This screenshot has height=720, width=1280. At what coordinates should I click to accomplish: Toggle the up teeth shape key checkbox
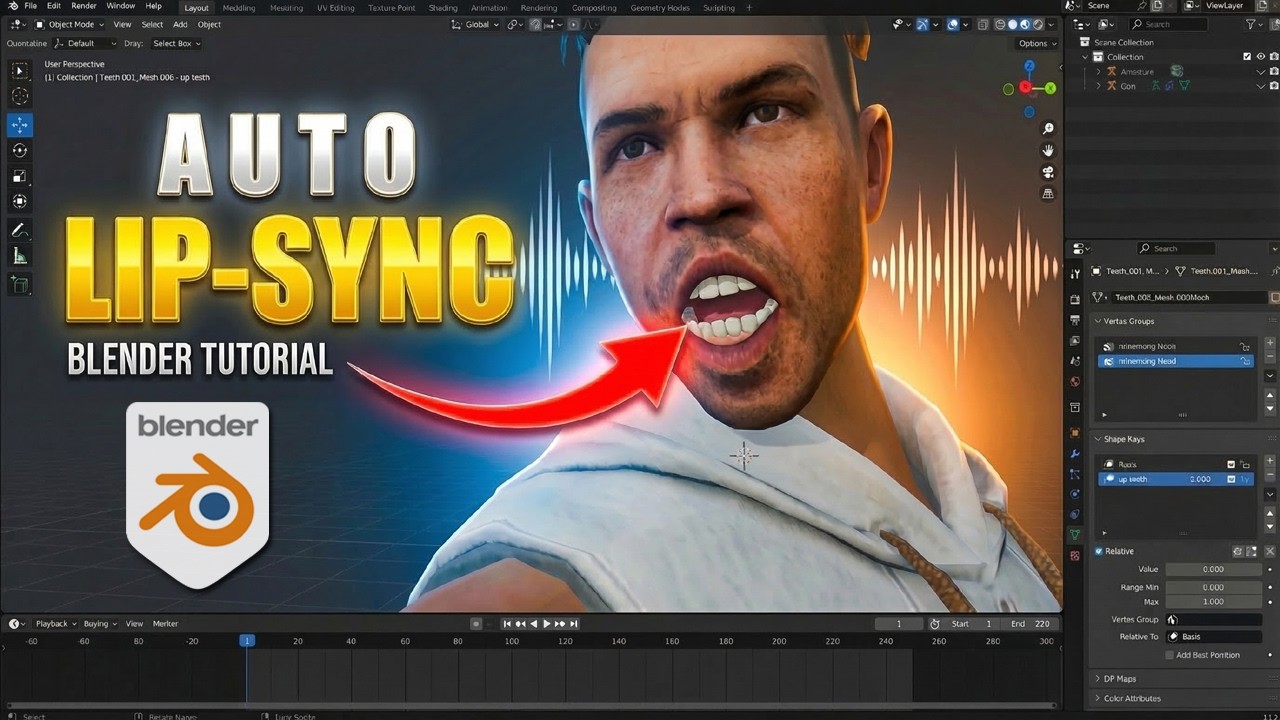1231,479
